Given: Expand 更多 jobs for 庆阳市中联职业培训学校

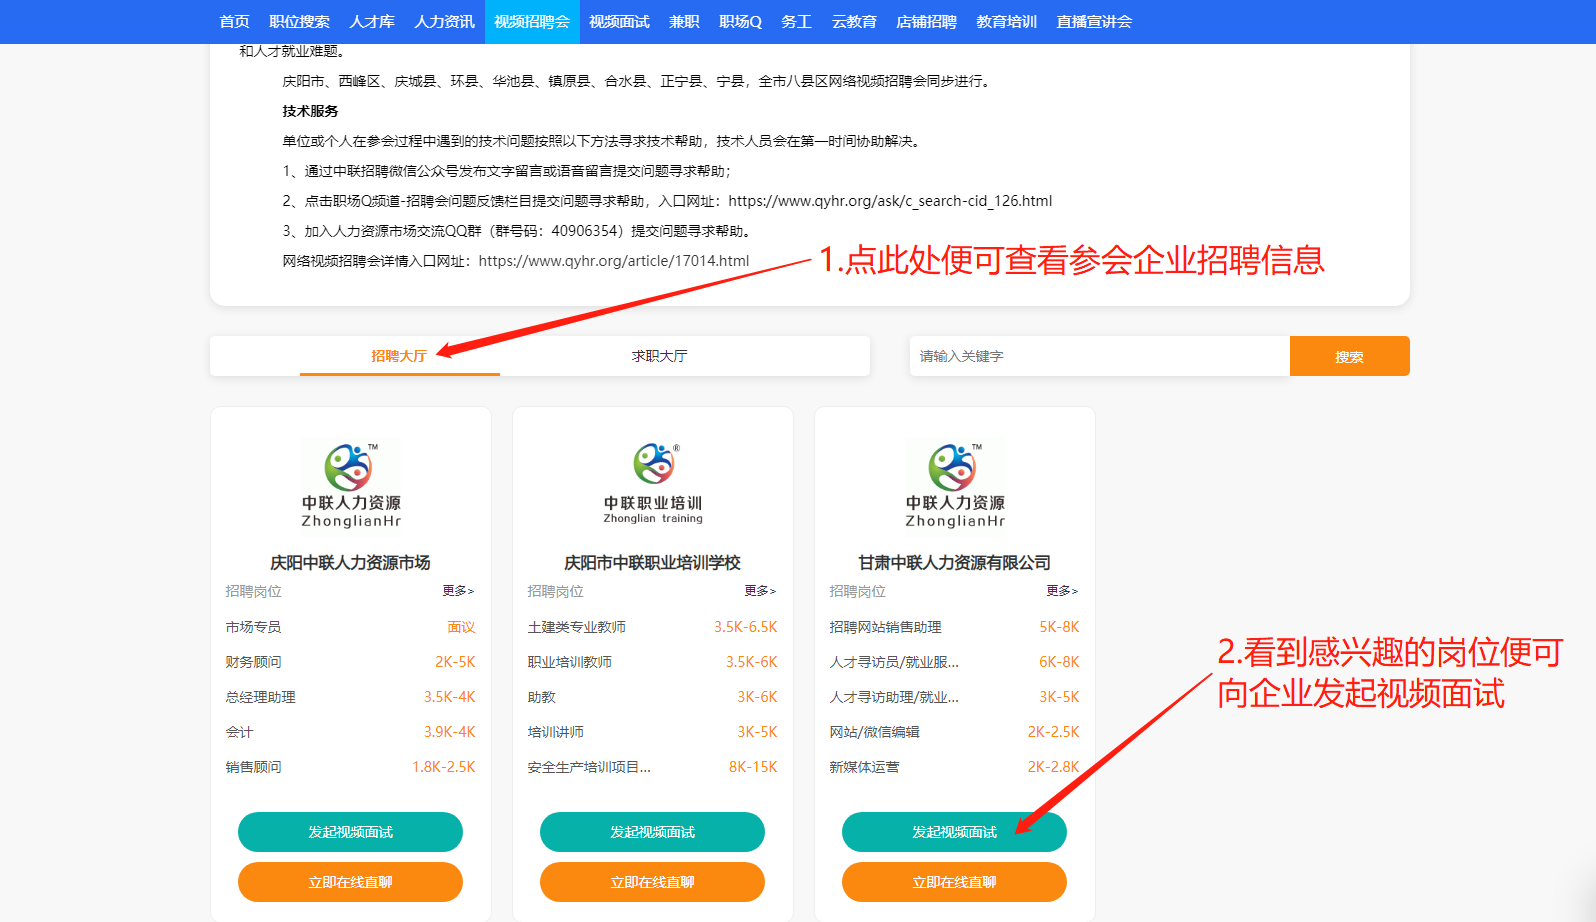Looking at the screenshot, I should 760,591.
